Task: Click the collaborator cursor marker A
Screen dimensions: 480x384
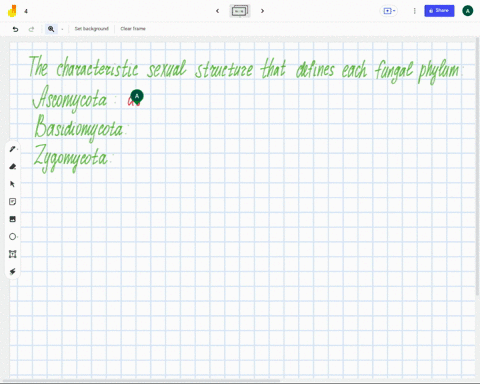Action: click(x=137, y=96)
